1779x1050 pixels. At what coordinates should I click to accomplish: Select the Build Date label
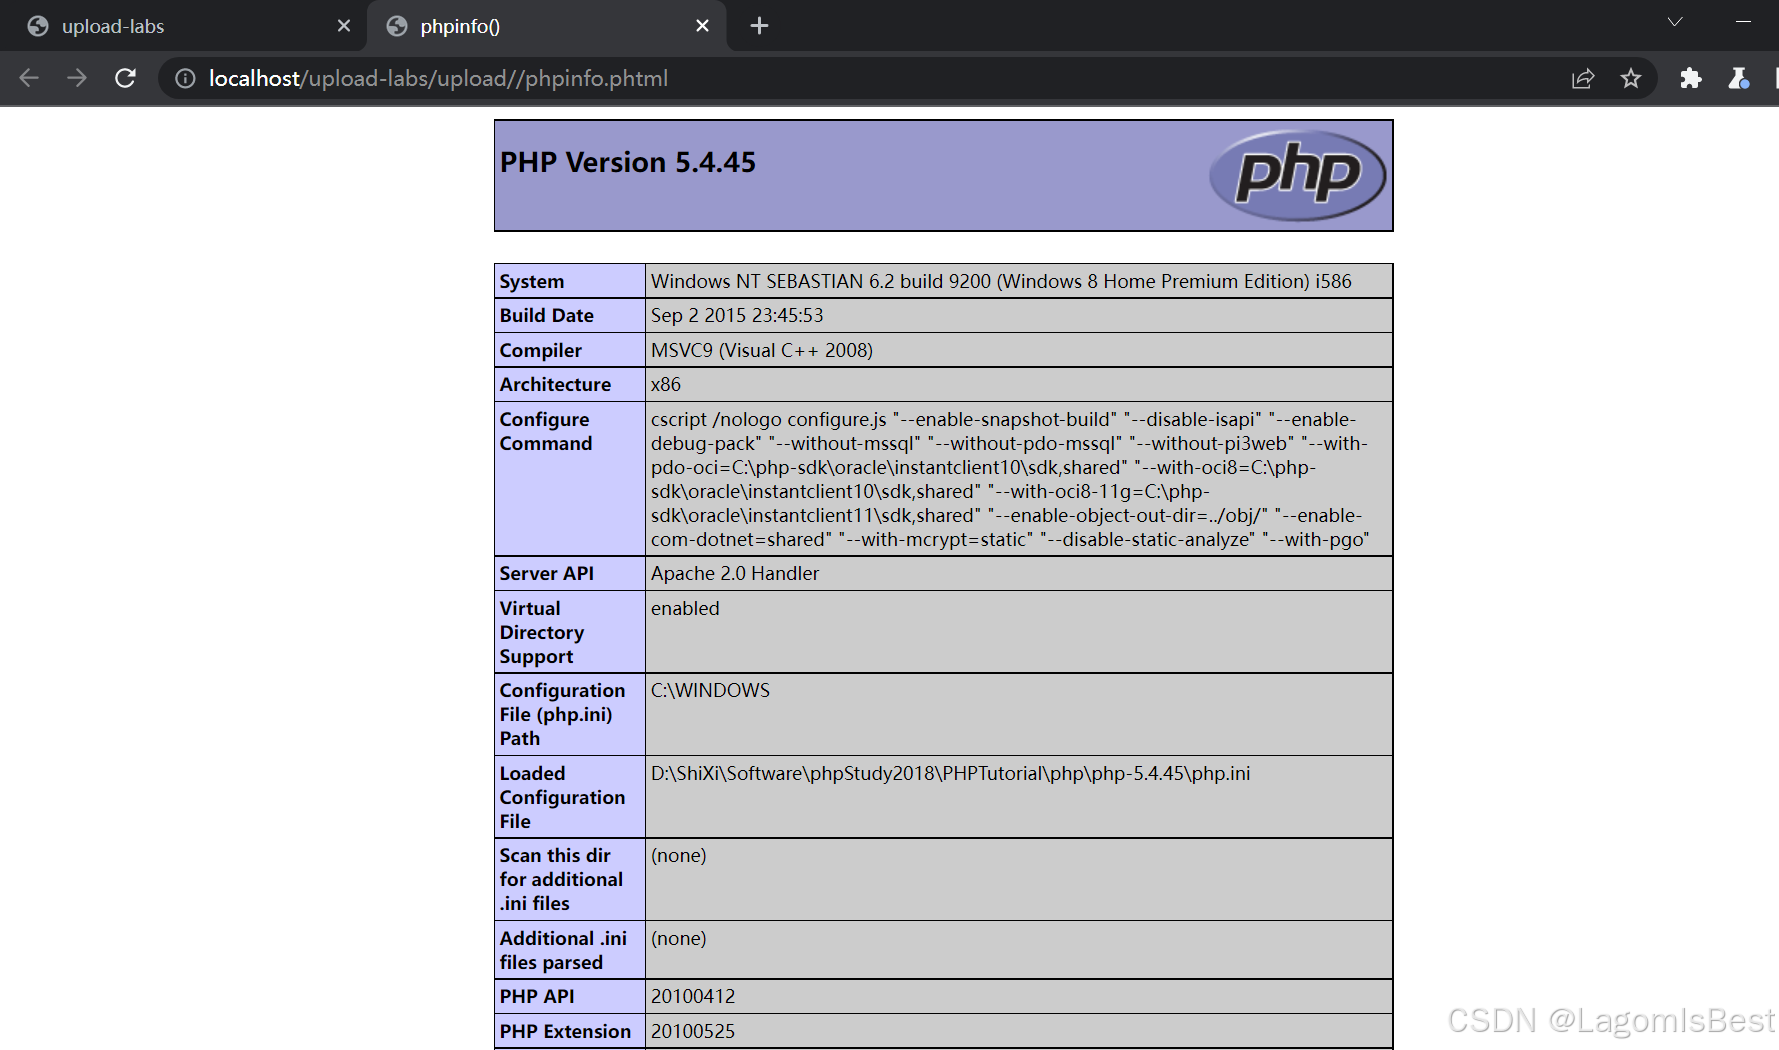pos(547,316)
